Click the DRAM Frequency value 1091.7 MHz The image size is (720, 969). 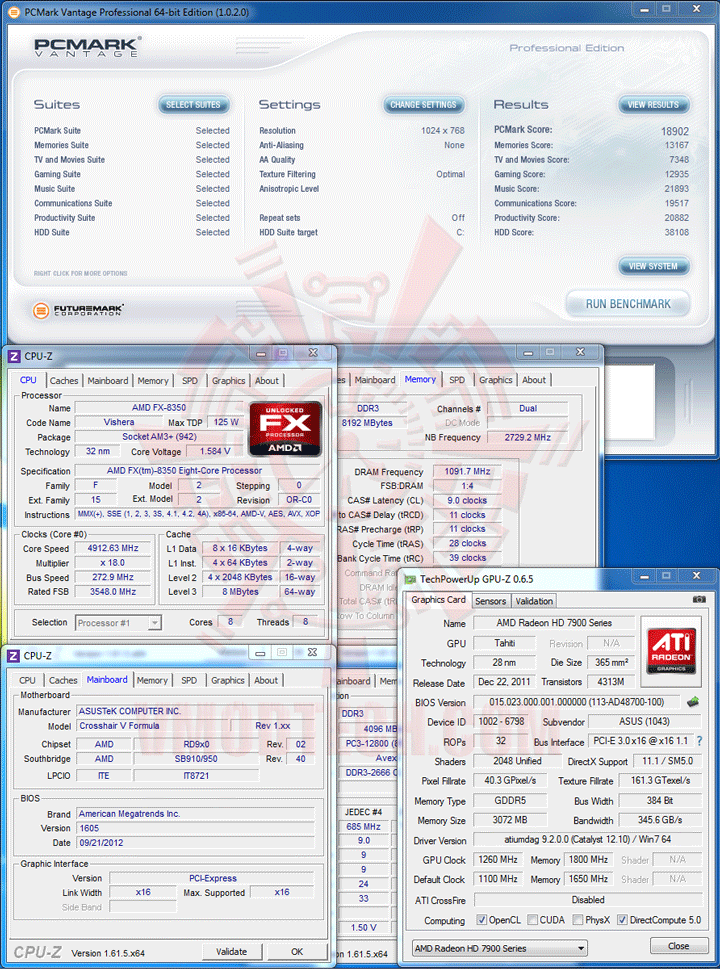[x=467, y=472]
